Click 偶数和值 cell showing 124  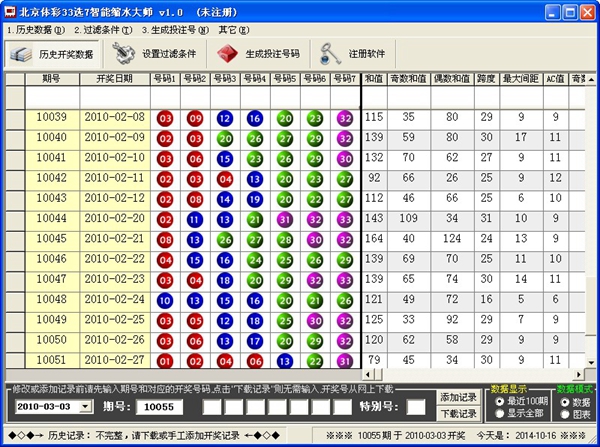(x=452, y=239)
